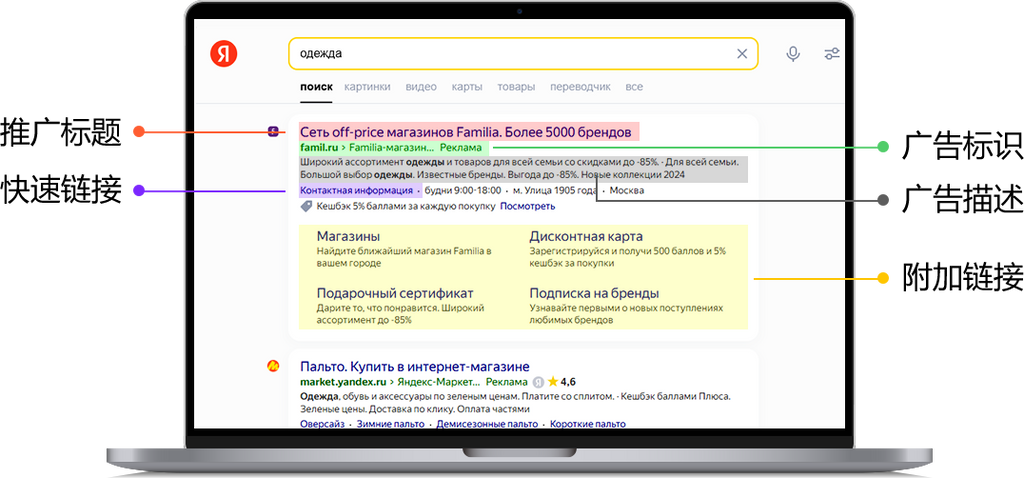Open the "переводчик" tab

pyautogui.click(x=580, y=87)
